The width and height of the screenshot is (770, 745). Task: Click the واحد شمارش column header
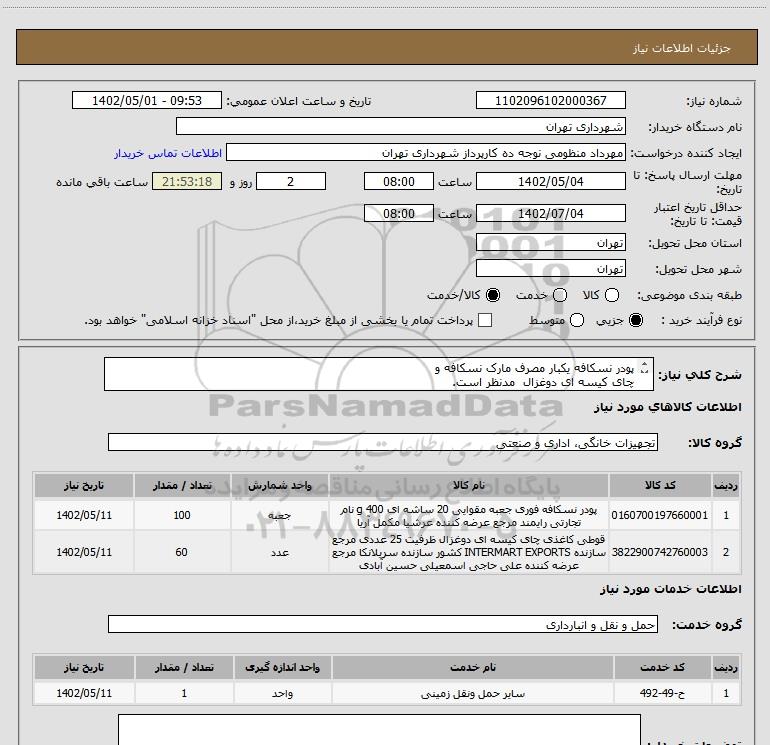279,485
